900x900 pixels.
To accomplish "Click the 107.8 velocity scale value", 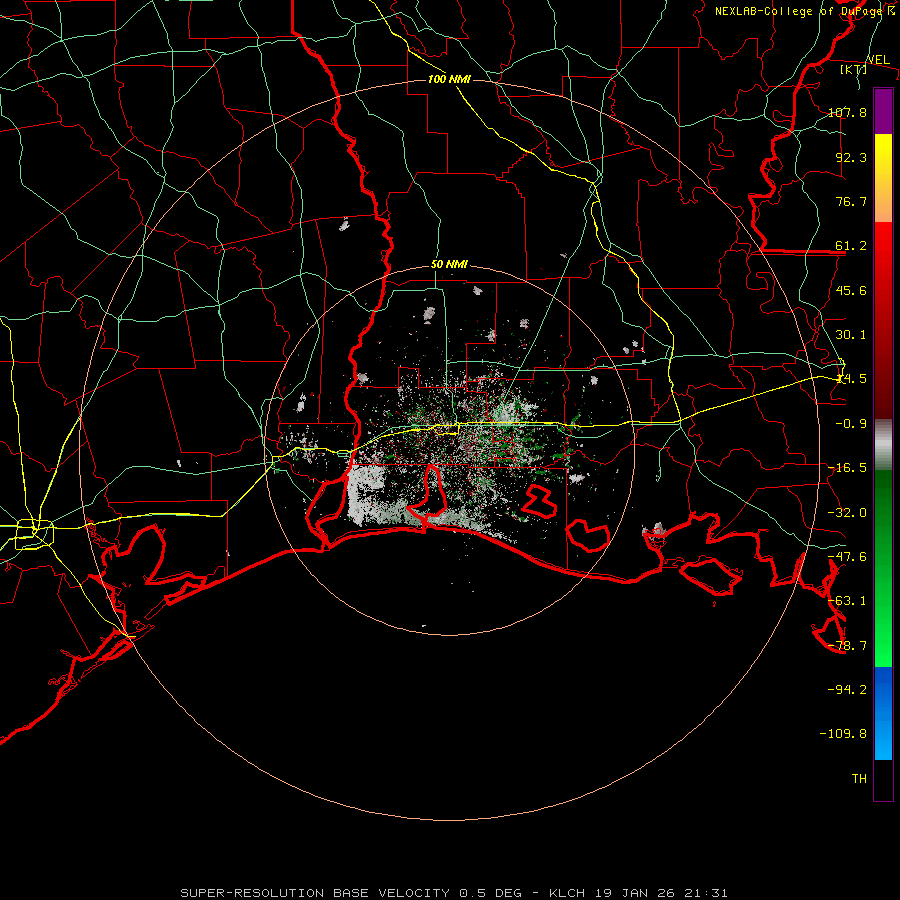I will tap(847, 112).
